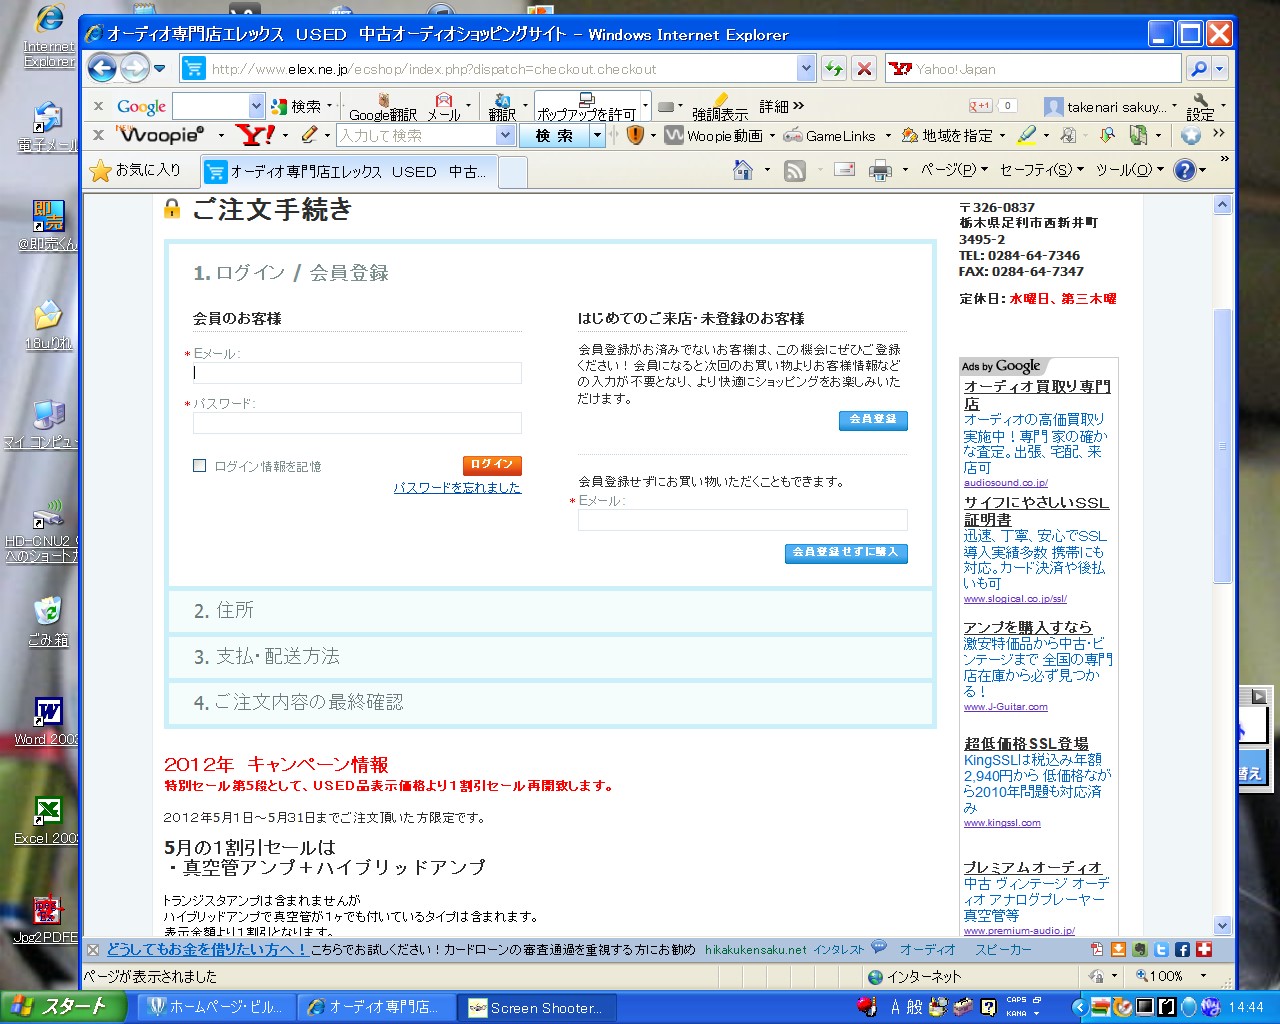Click どうしてもお金を借りたい方へ link

(207, 950)
